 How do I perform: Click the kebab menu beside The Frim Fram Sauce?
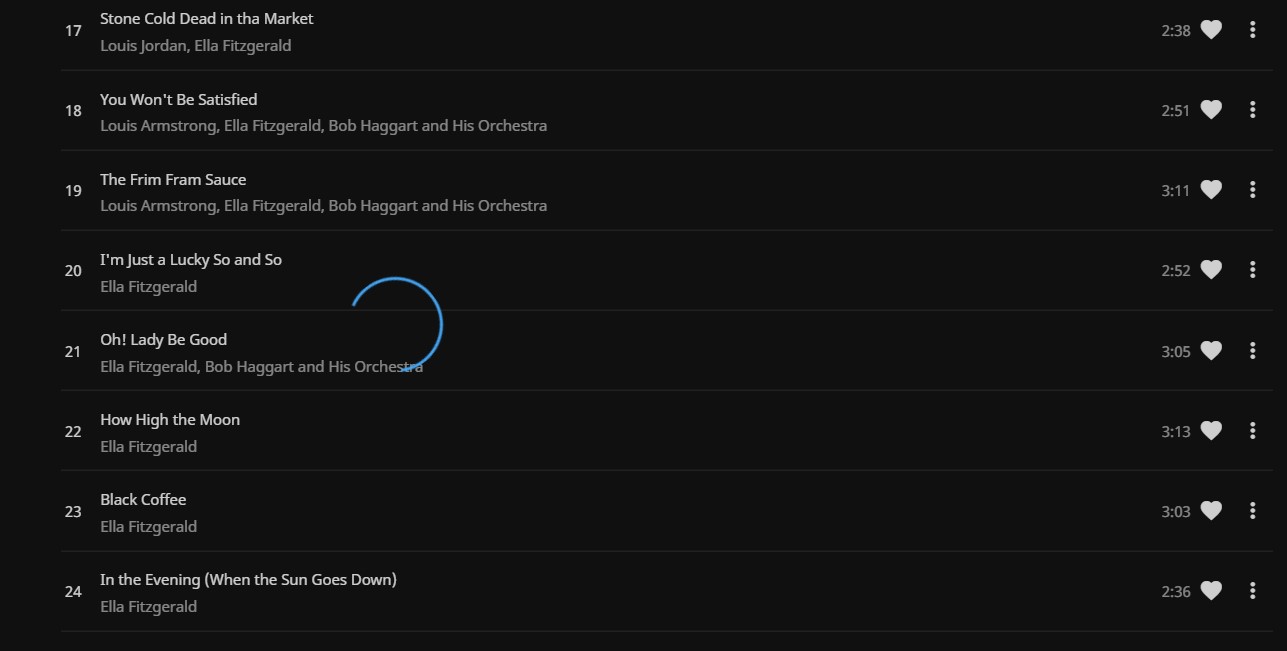click(x=1252, y=190)
